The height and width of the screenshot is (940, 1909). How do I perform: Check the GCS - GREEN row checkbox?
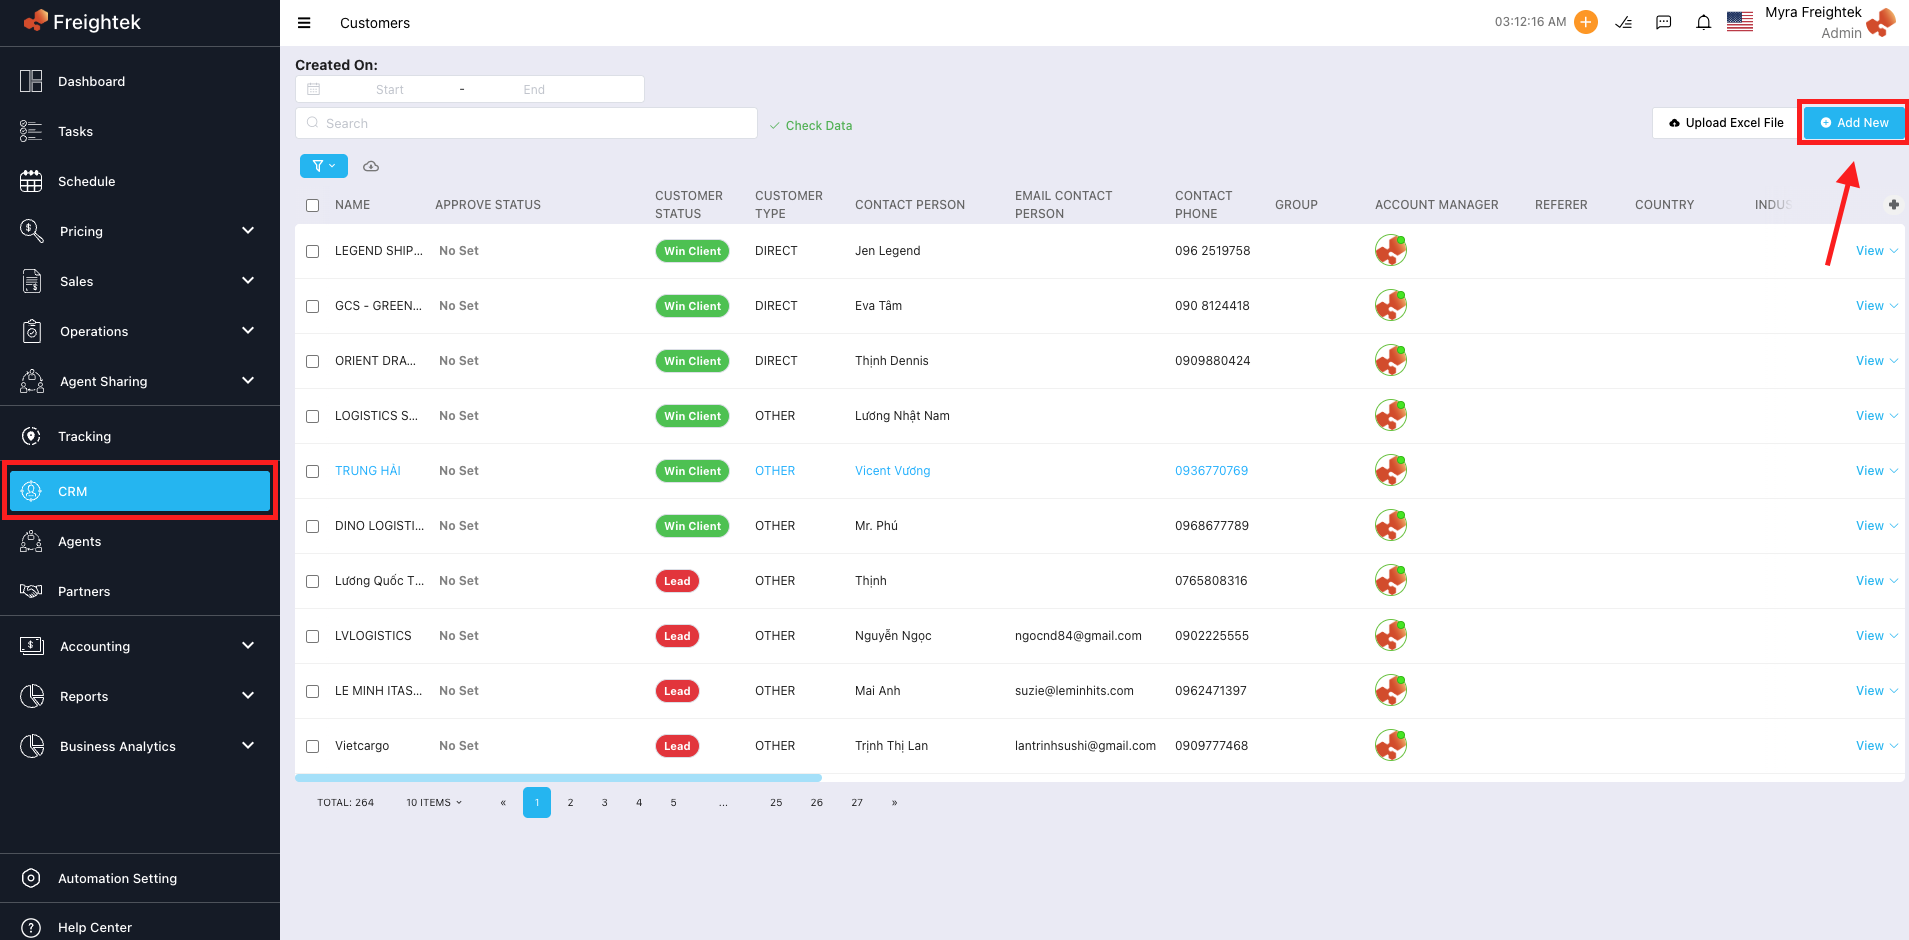(x=313, y=306)
